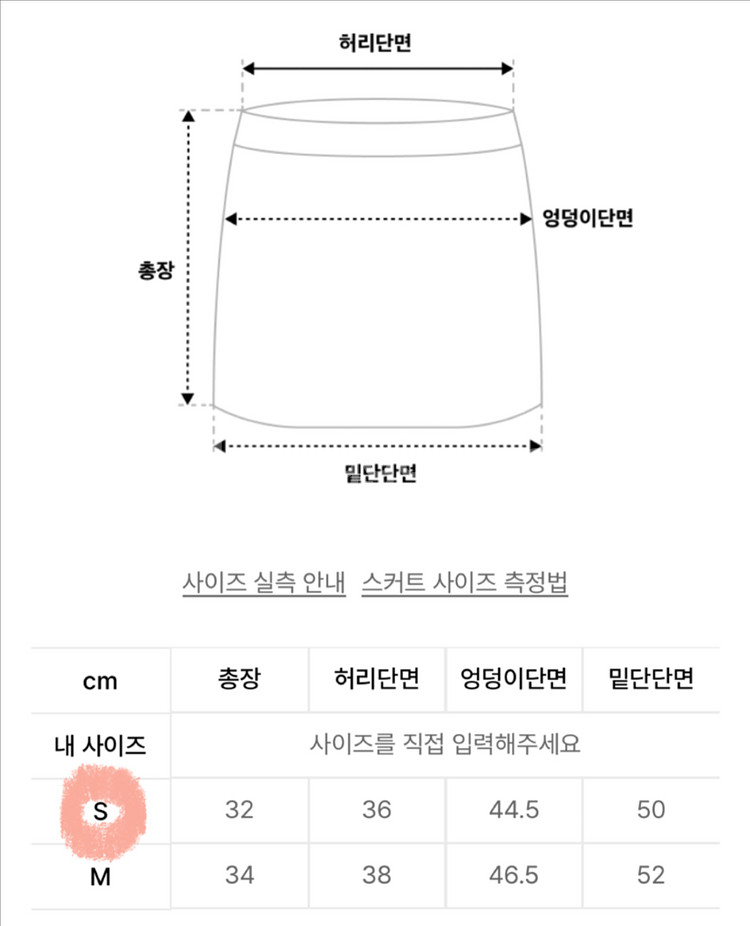Click the skirt waistband in the diagram

click(378, 127)
